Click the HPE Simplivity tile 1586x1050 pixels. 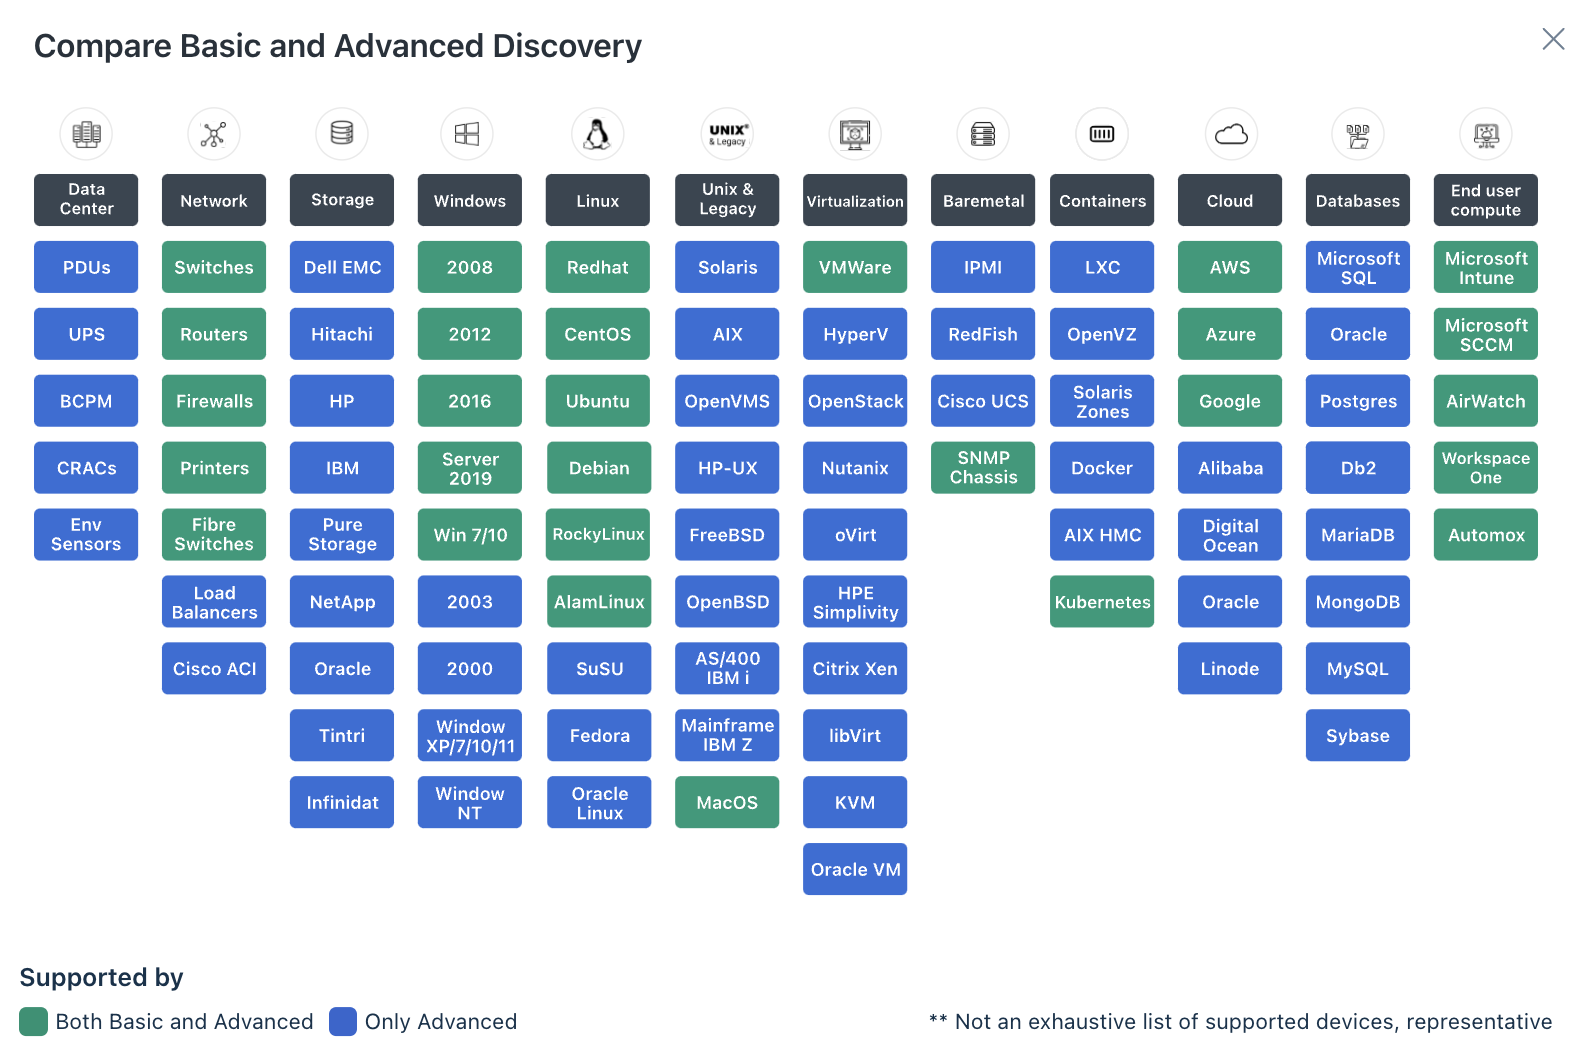point(855,602)
